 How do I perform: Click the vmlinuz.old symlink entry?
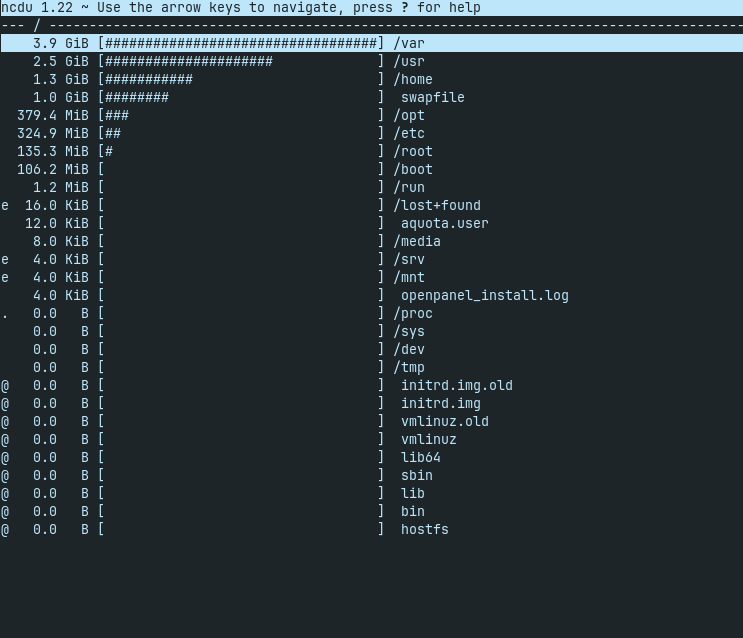coord(372,421)
